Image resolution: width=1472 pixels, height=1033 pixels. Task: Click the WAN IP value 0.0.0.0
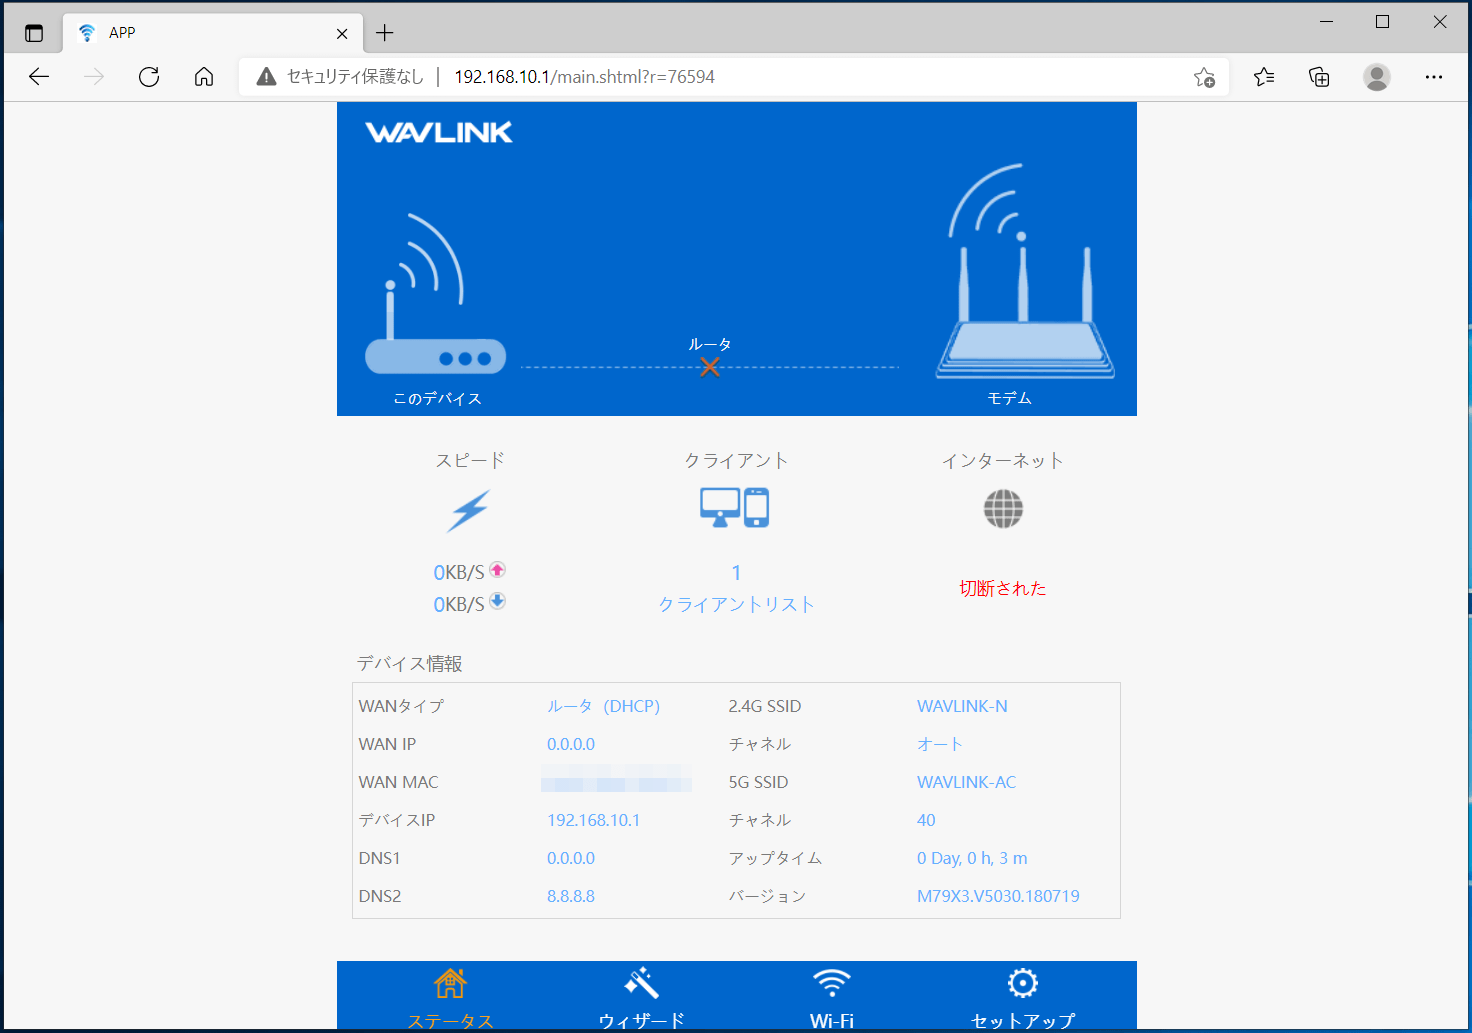(x=571, y=744)
